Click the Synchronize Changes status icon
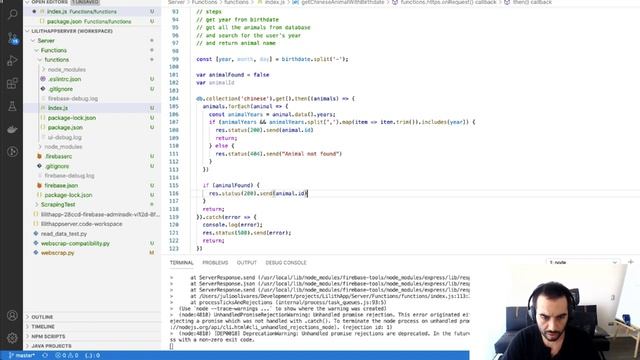Screen dimensions: 640x360 [45, 356]
